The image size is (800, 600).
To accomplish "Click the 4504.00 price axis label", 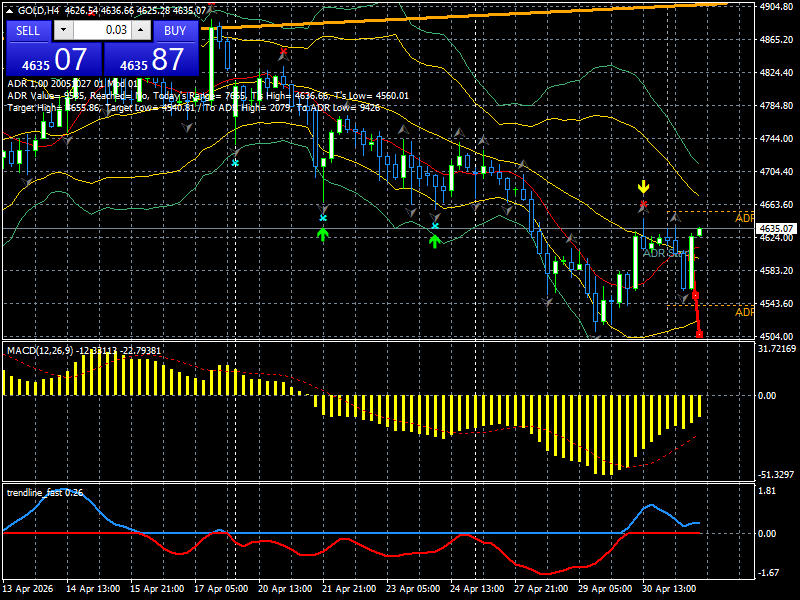I will tap(776, 336).
